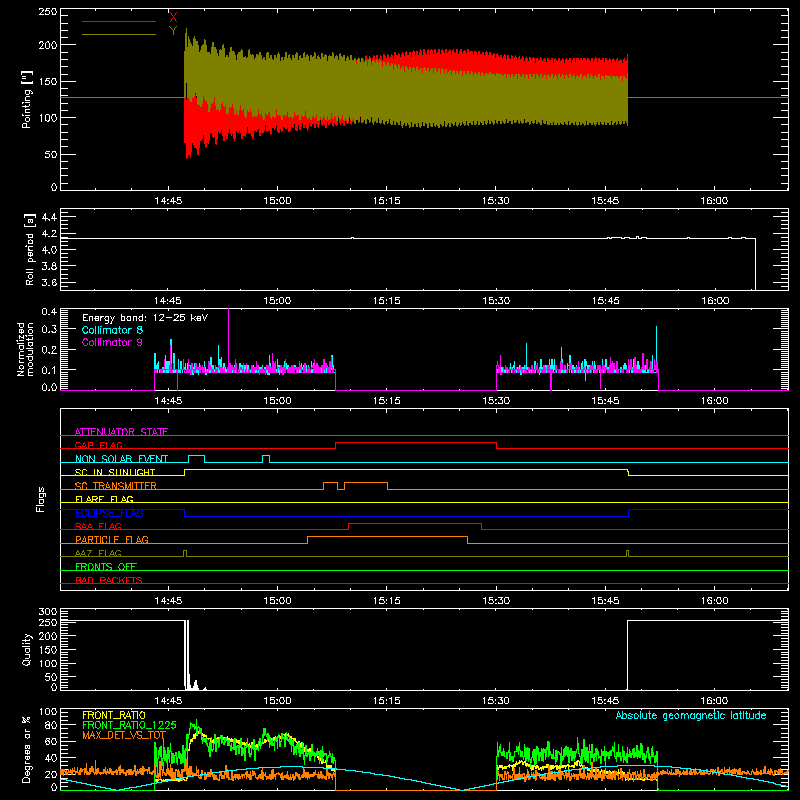Image resolution: width=800 pixels, height=800 pixels.
Task: Click the SC_IN_SUNLIGHT flag label
Action: point(115,472)
